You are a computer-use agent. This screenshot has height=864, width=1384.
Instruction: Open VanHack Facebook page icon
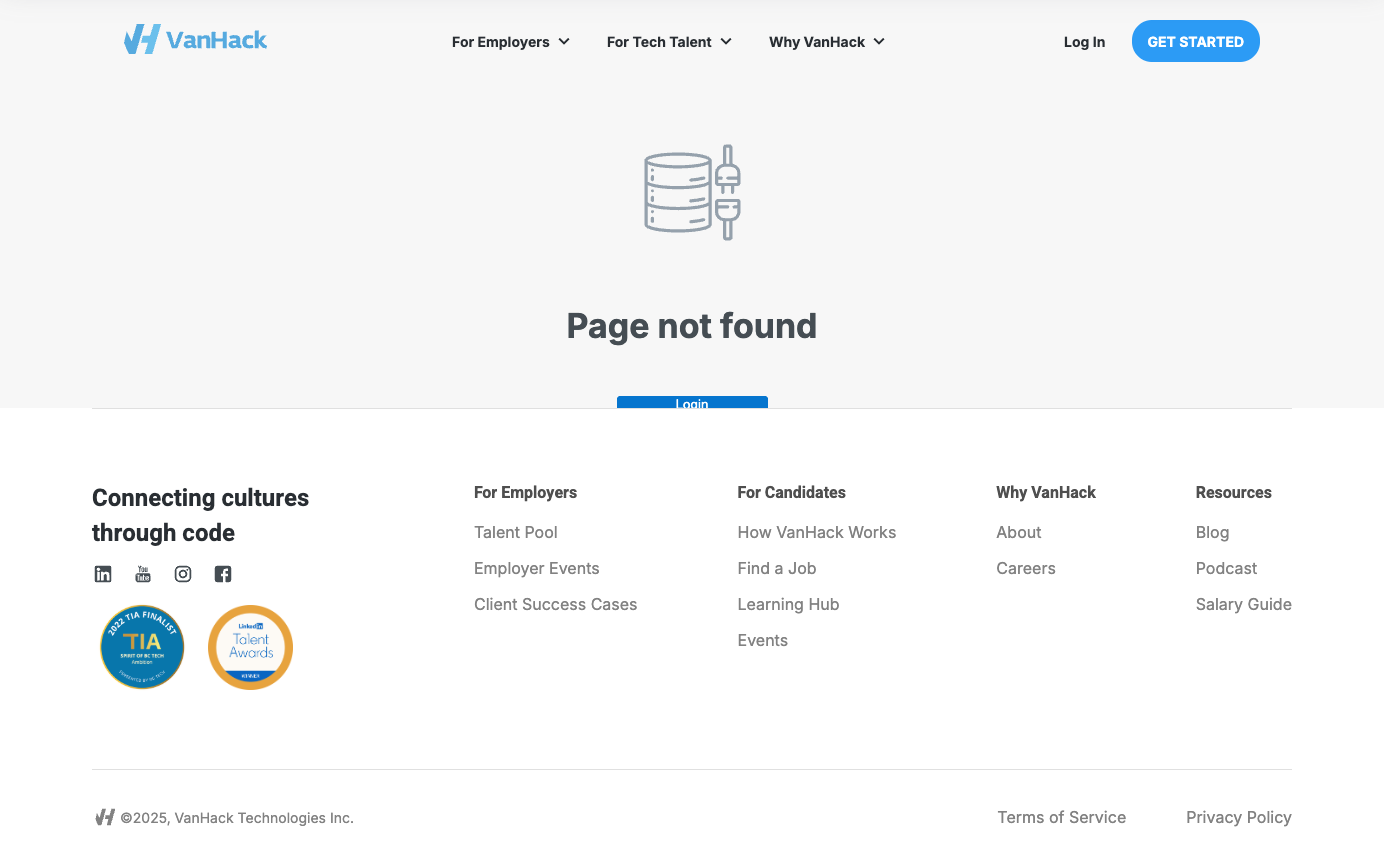pos(223,574)
